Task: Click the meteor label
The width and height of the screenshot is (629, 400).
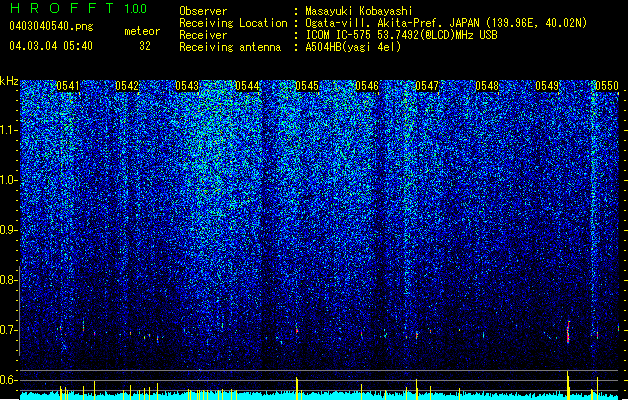Action: point(142,31)
